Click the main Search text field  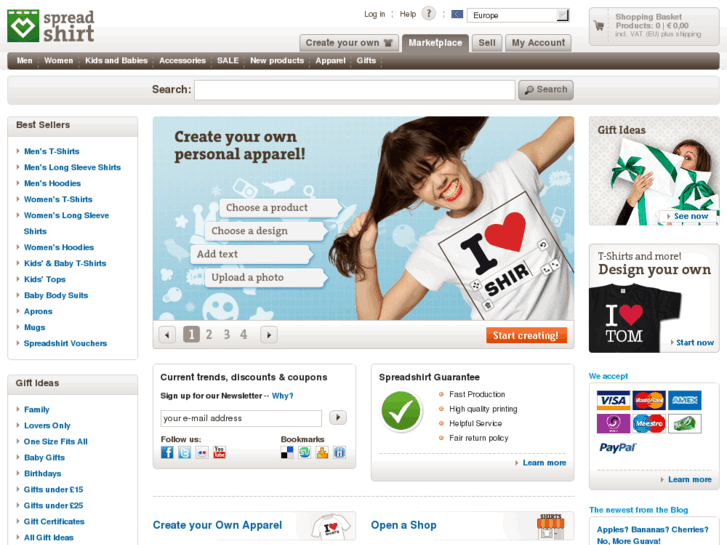[x=355, y=90]
